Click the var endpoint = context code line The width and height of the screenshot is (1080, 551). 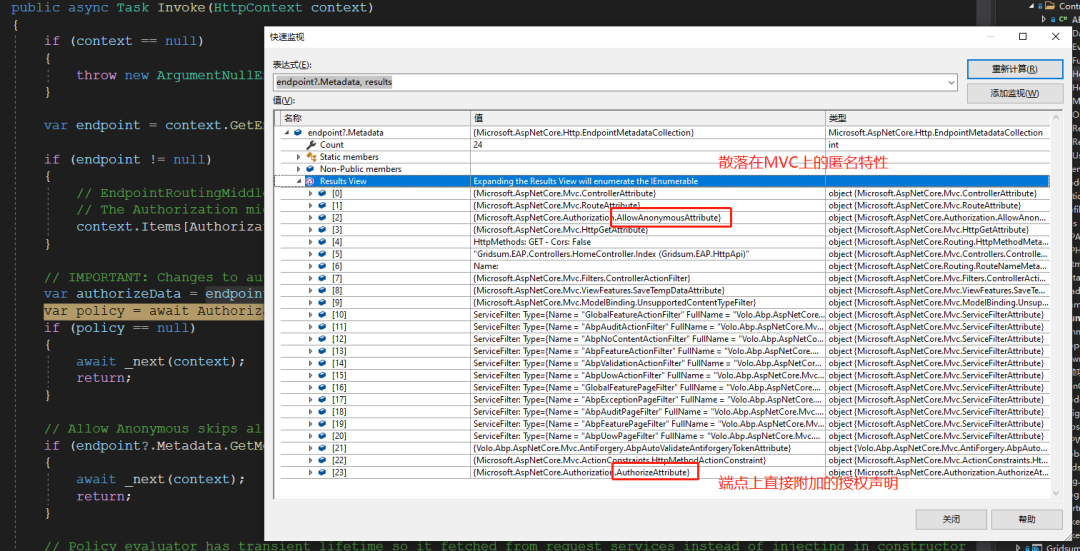pyautogui.click(x=154, y=125)
